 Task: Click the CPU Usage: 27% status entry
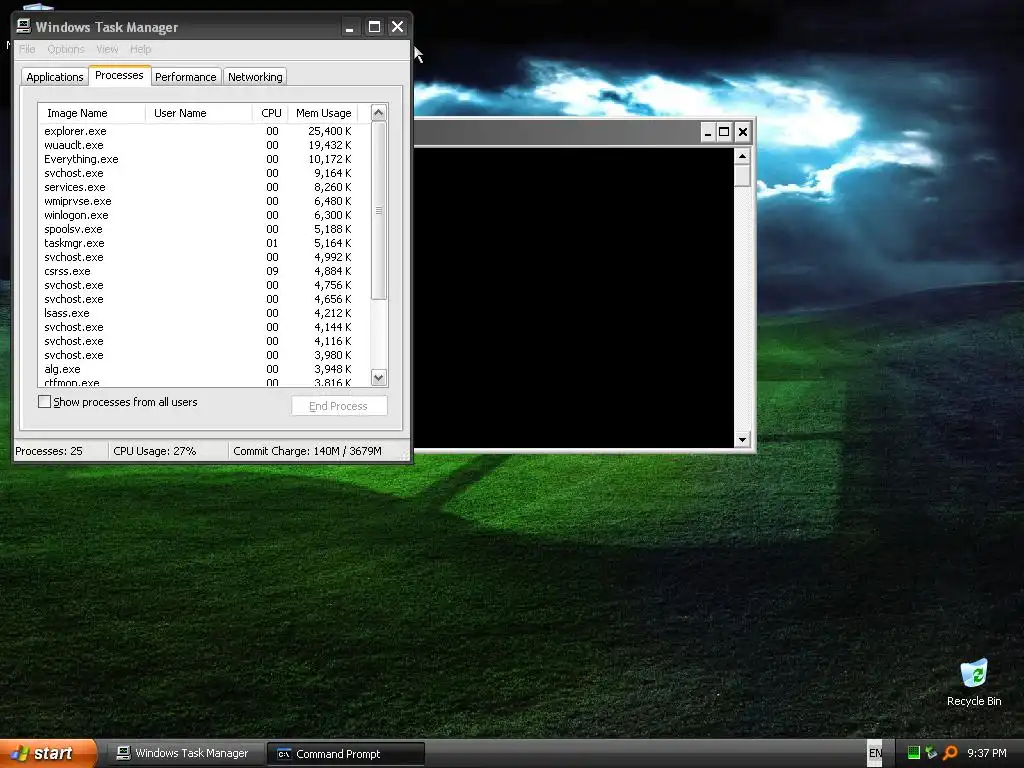168,451
